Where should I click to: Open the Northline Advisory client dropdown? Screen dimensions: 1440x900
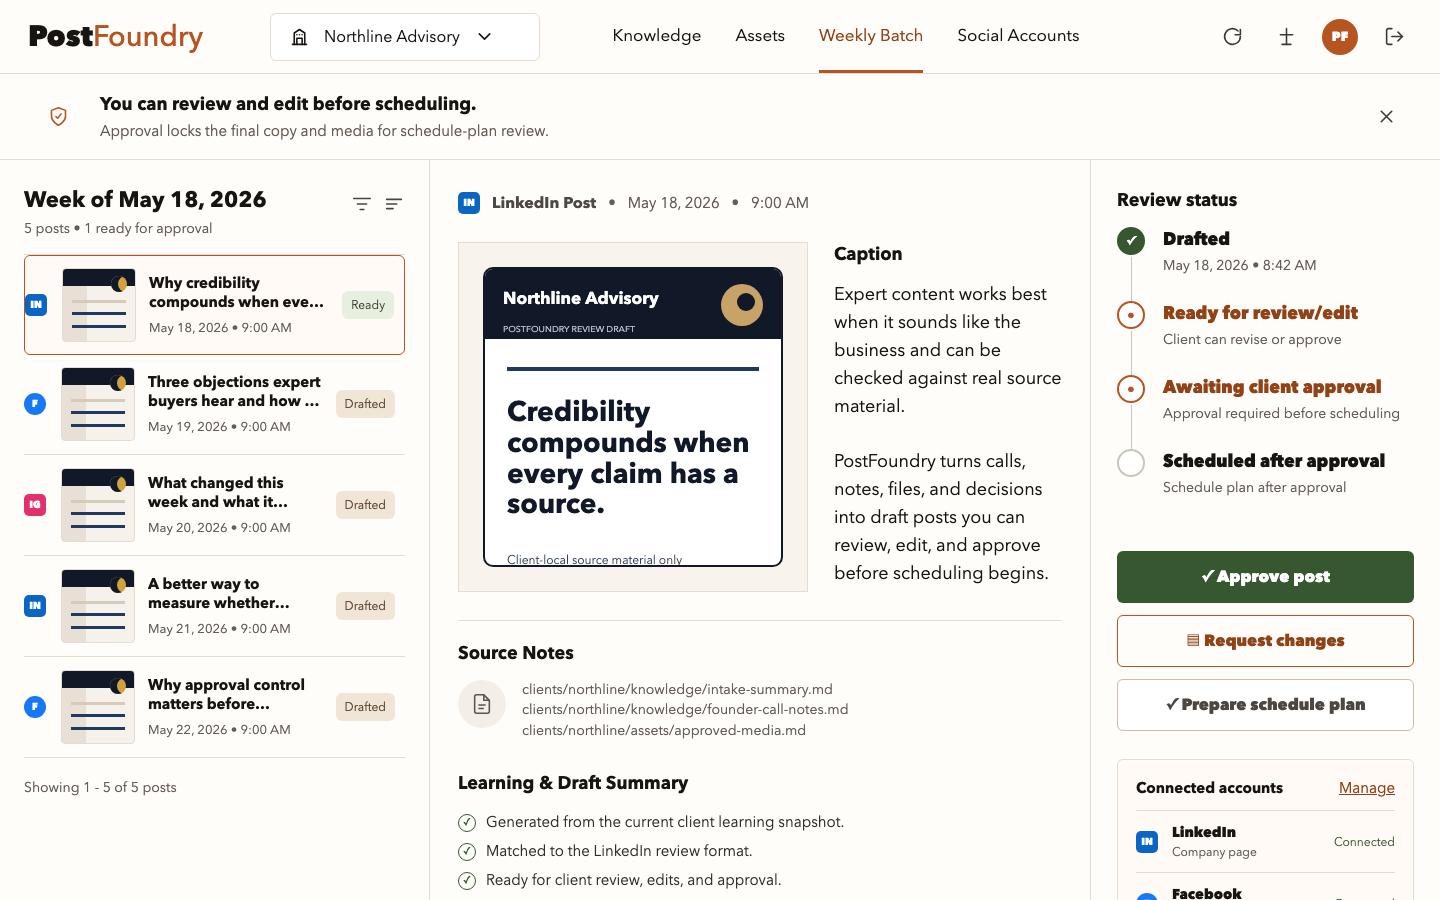point(405,37)
